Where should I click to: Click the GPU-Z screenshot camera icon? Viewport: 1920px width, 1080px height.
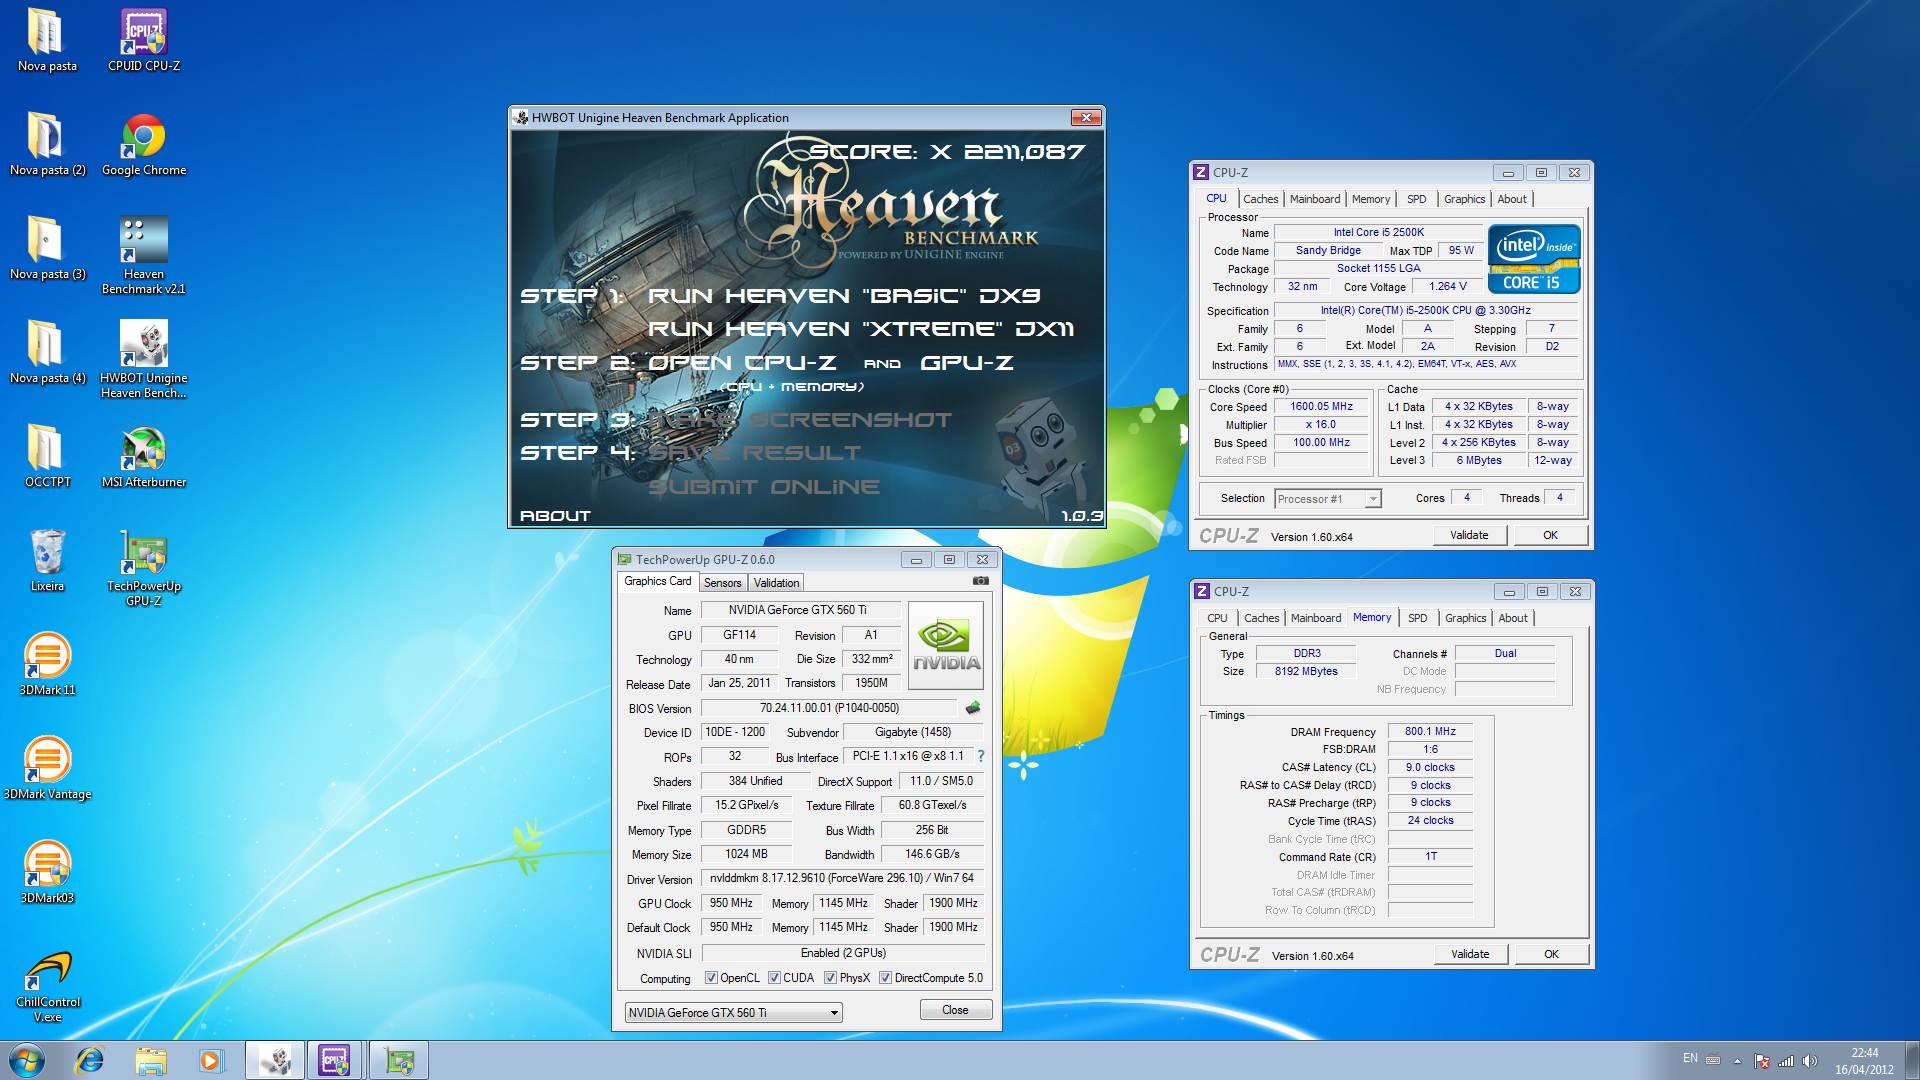click(980, 581)
